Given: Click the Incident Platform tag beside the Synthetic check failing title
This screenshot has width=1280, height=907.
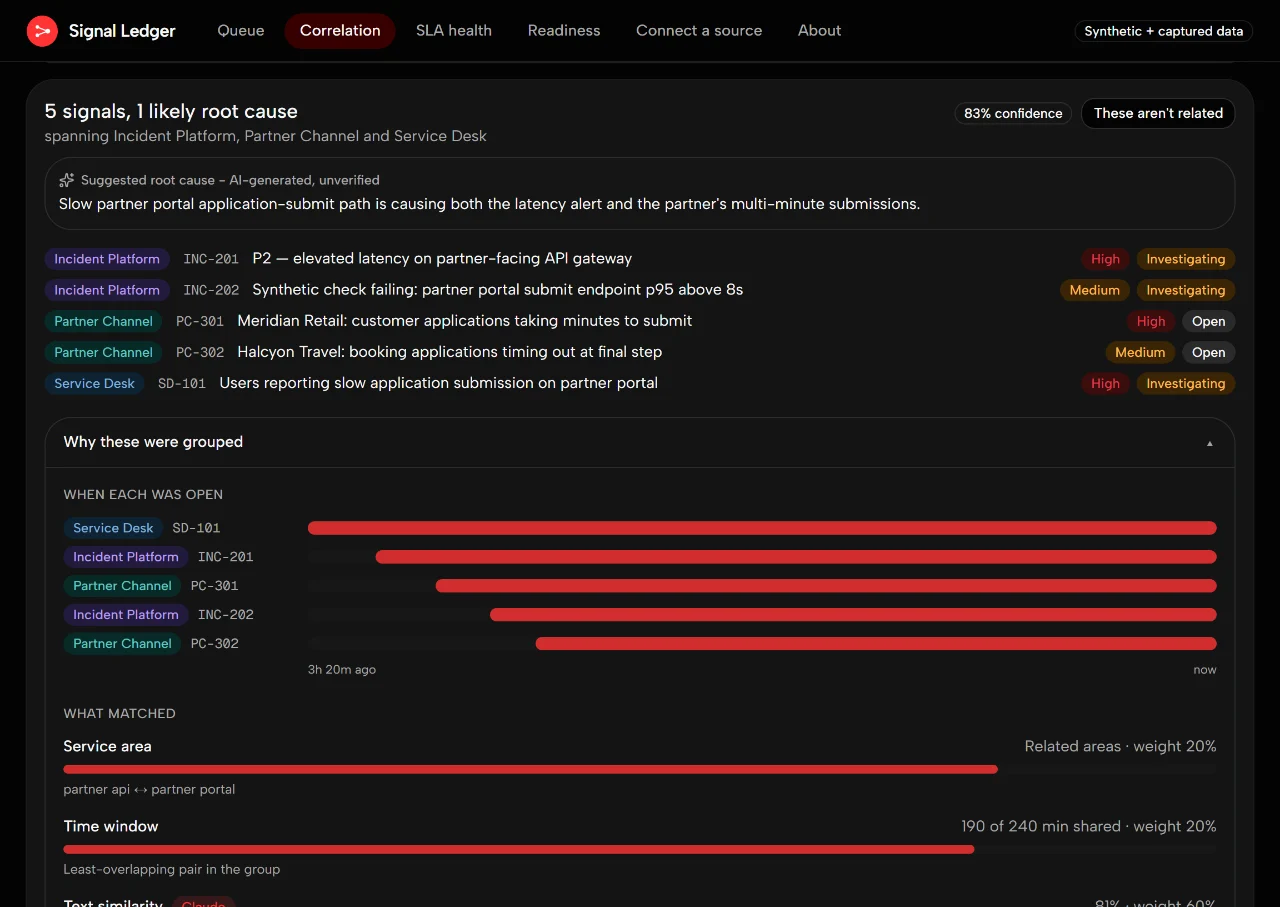Looking at the screenshot, I should [x=107, y=290].
